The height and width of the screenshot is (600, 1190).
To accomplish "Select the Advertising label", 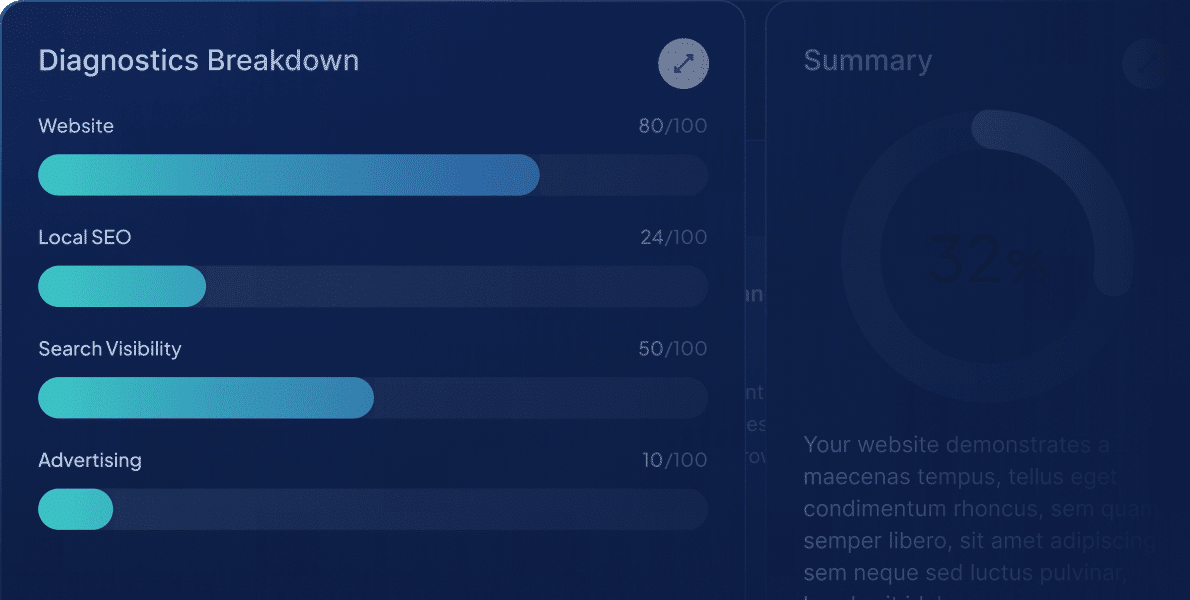I will [90, 461].
